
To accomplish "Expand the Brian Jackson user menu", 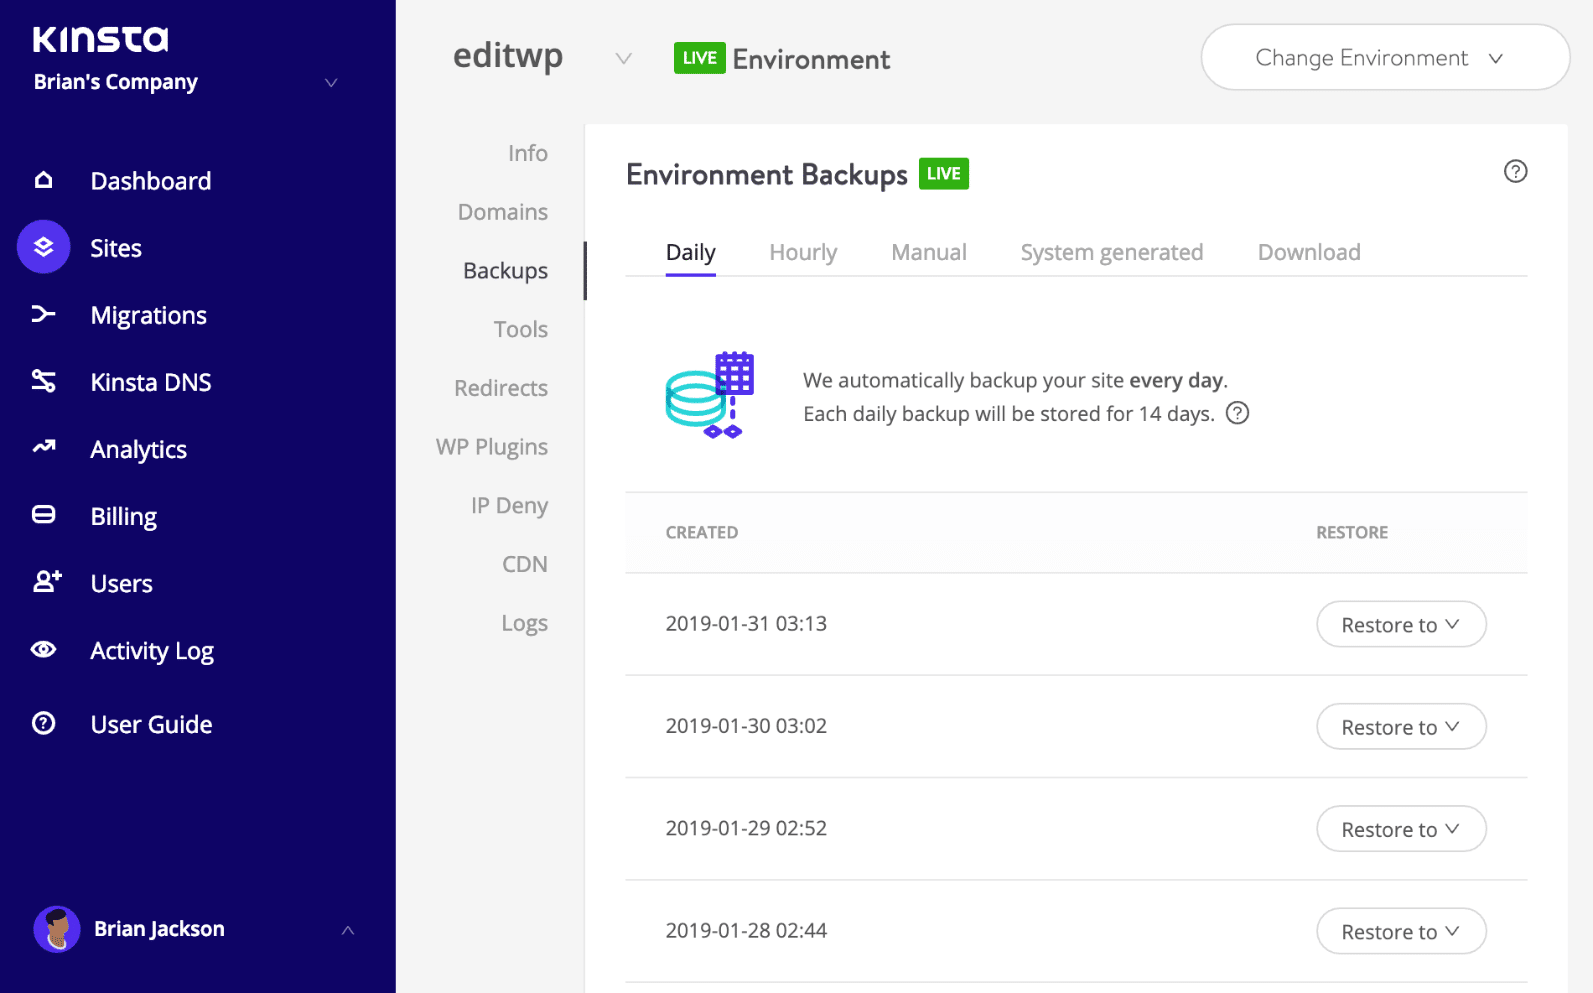I will coord(348,930).
